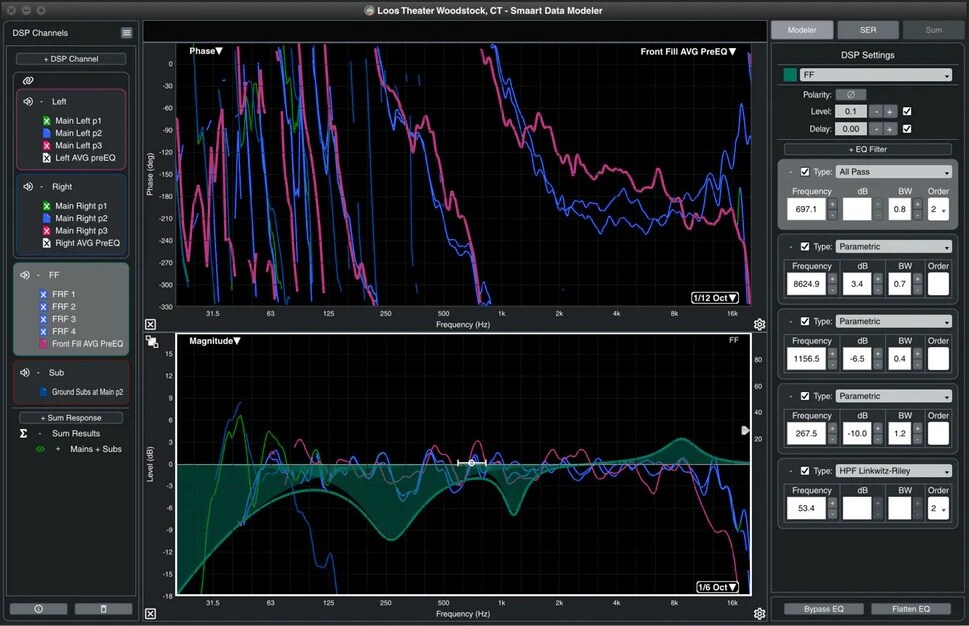Viewport: 969px width, 626px height.
Task: Click the trash delete button at the bottom left
Action: [103, 609]
